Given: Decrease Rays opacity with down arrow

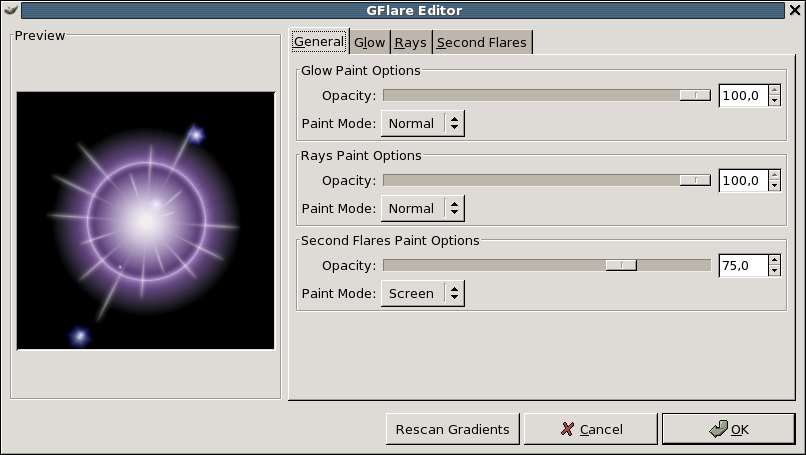Looking at the screenshot, I should point(774,186).
